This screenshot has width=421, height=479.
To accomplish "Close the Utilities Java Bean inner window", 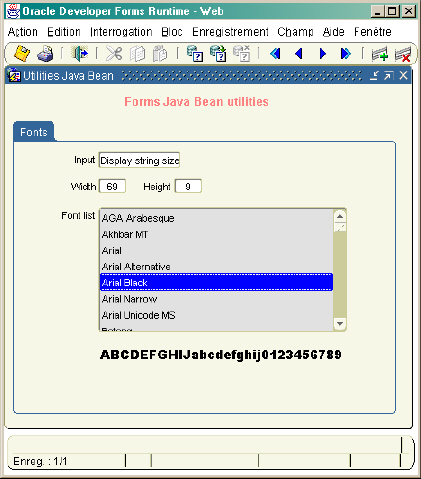I will [403, 76].
